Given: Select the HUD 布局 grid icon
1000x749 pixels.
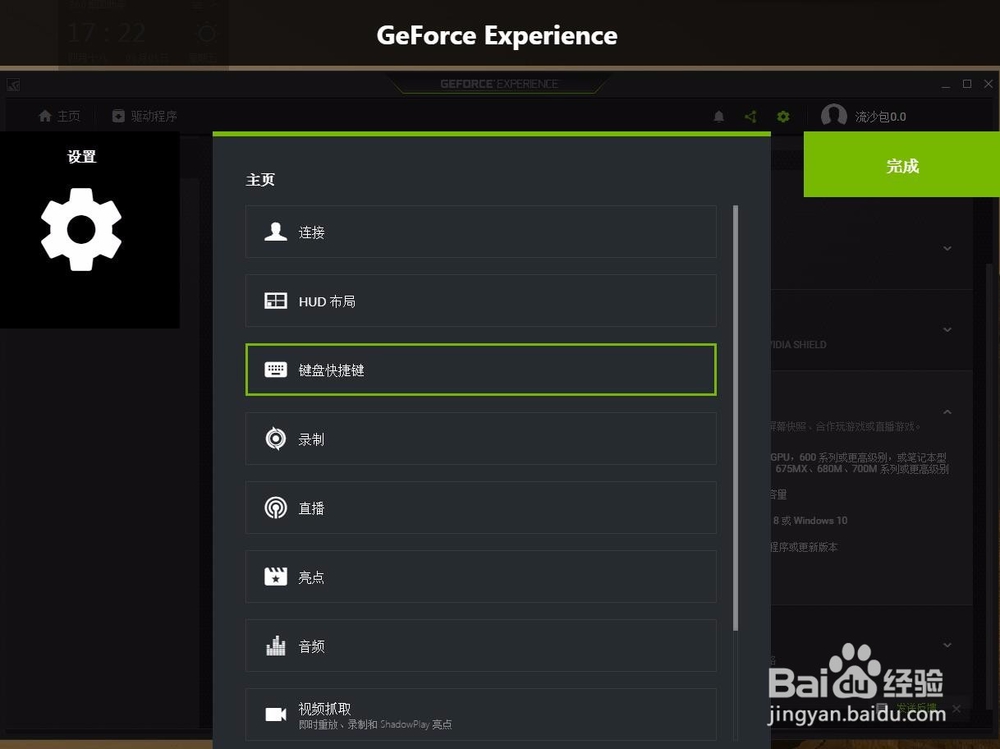Looking at the screenshot, I should [275, 300].
